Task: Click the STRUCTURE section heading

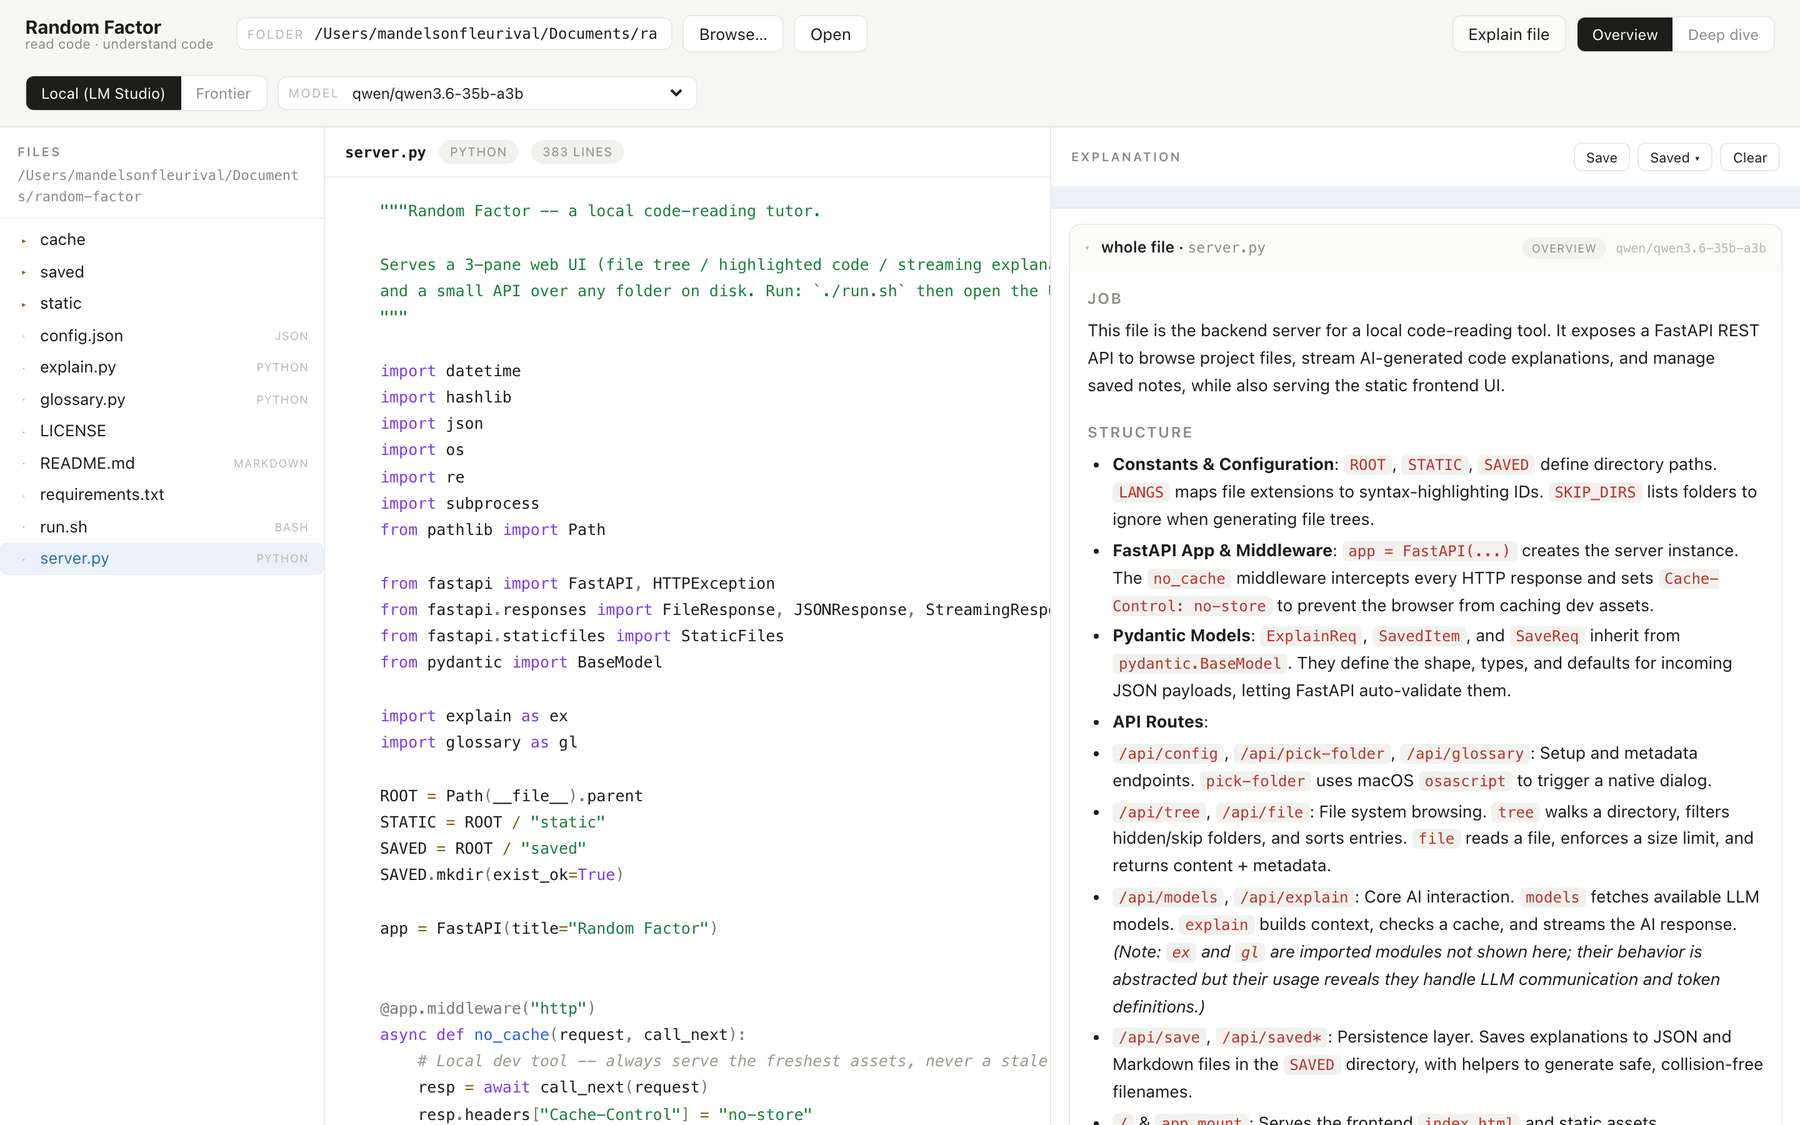Action: [1140, 433]
